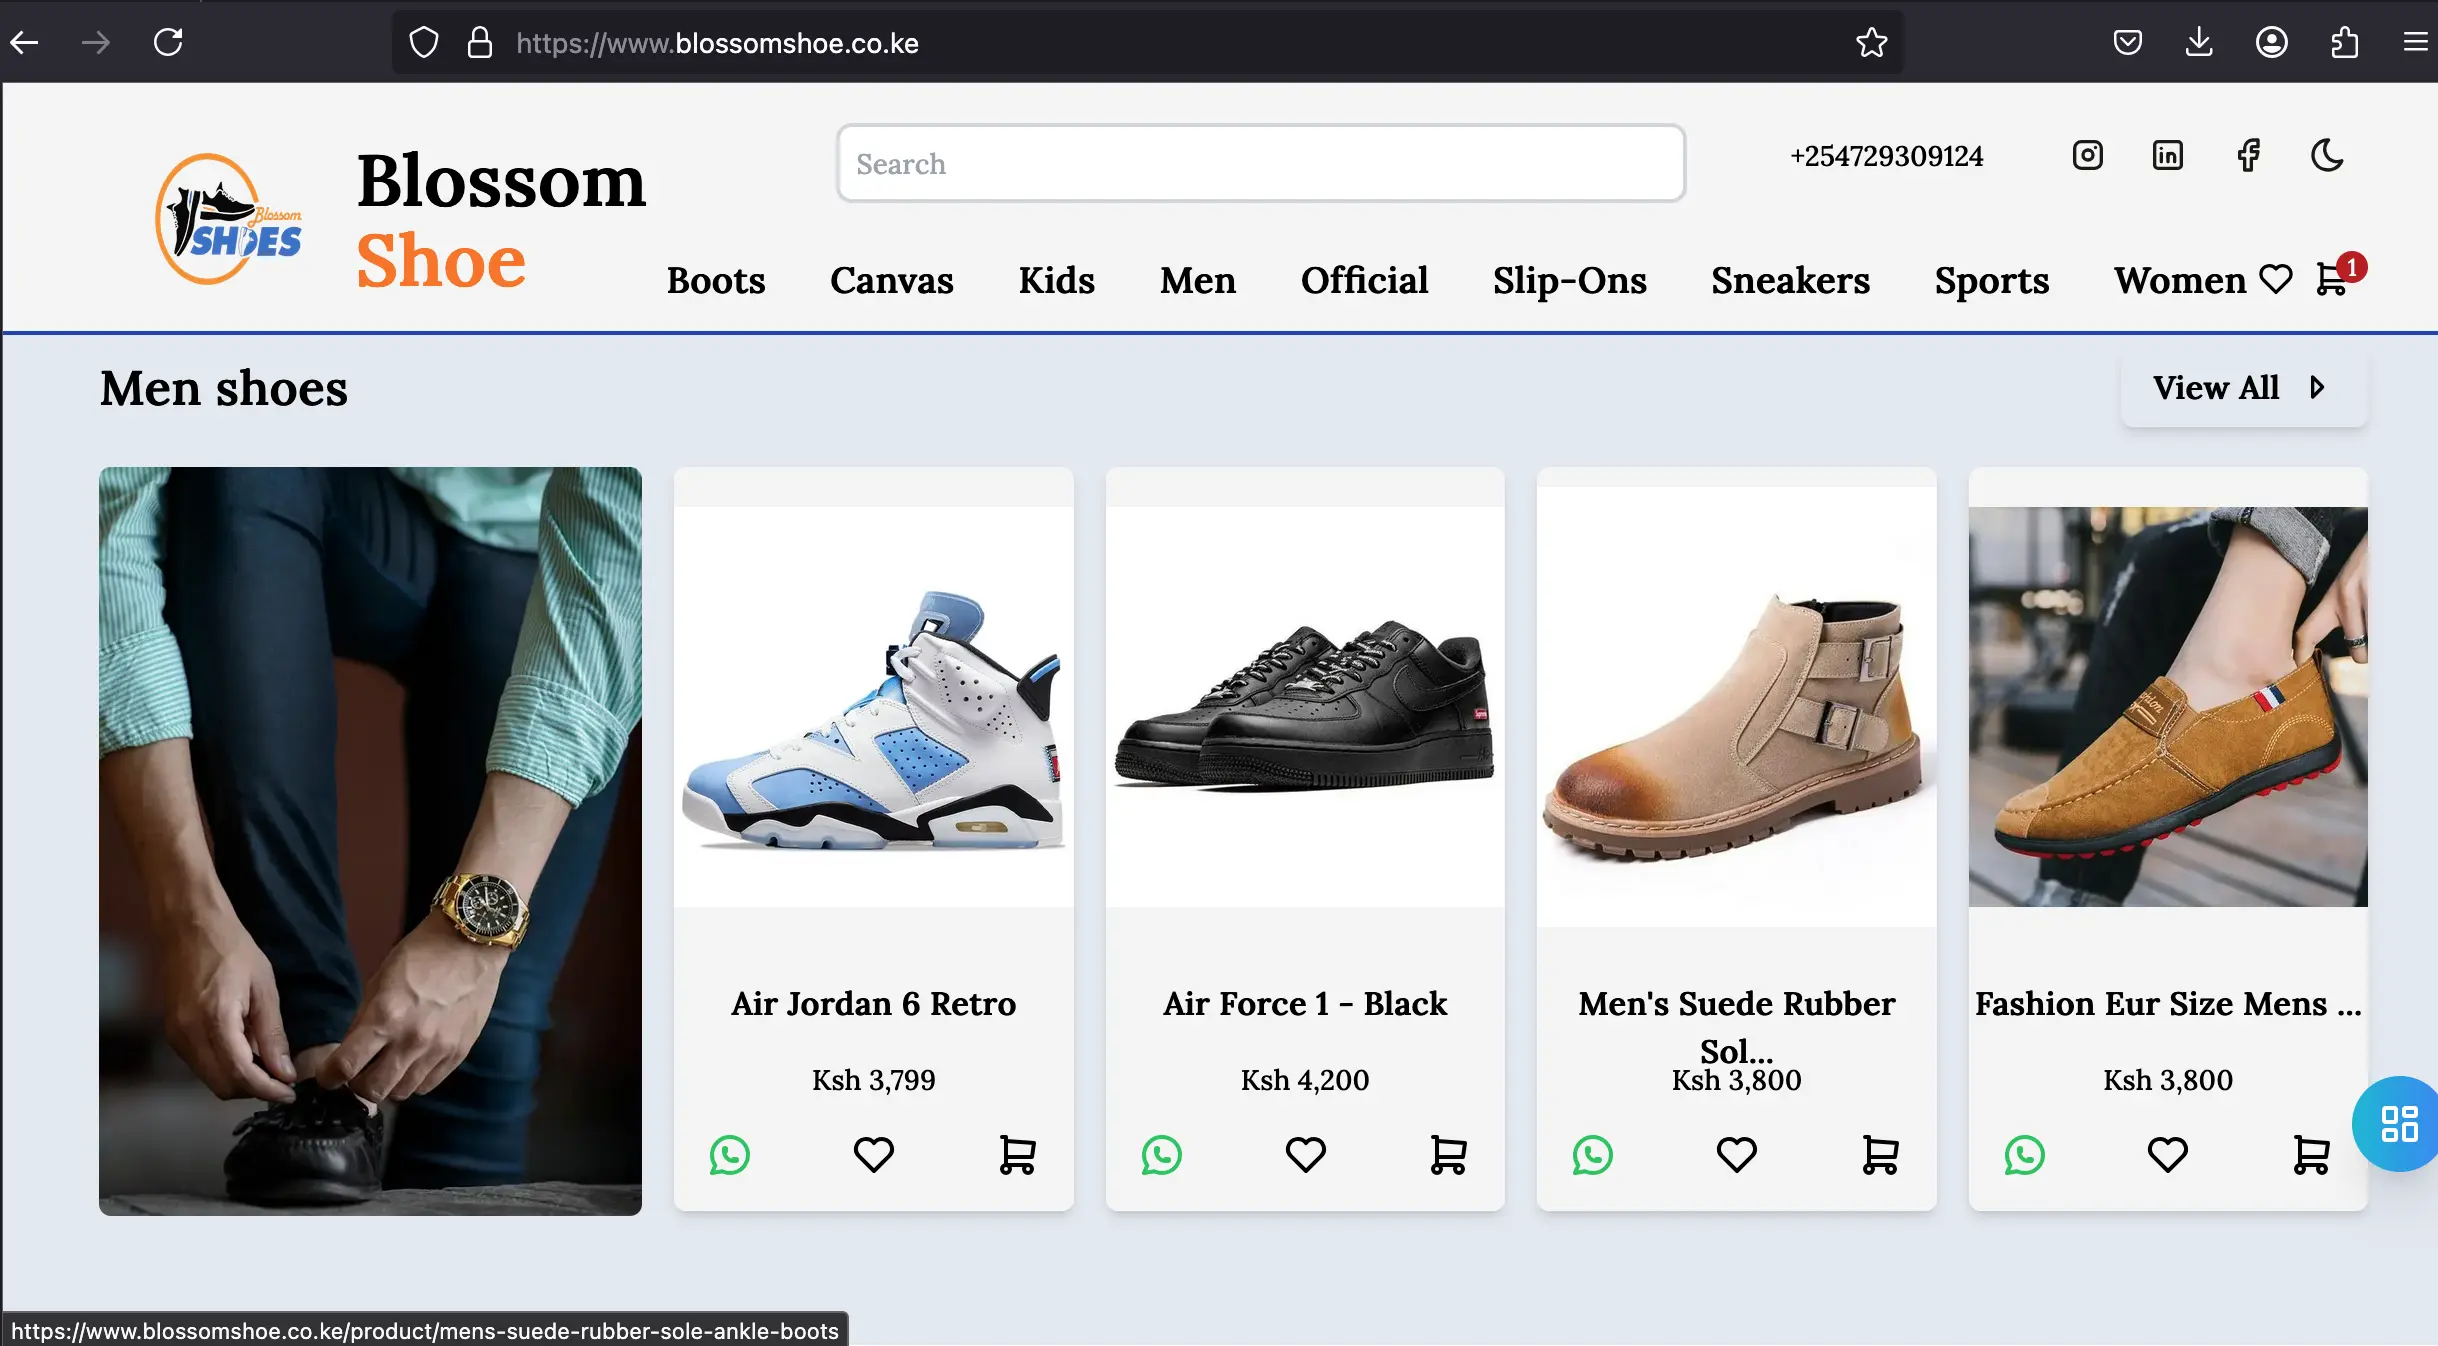Click the padlock site security icon
Image resolution: width=2438 pixels, height=1346 pixels.
coord(480,43)
